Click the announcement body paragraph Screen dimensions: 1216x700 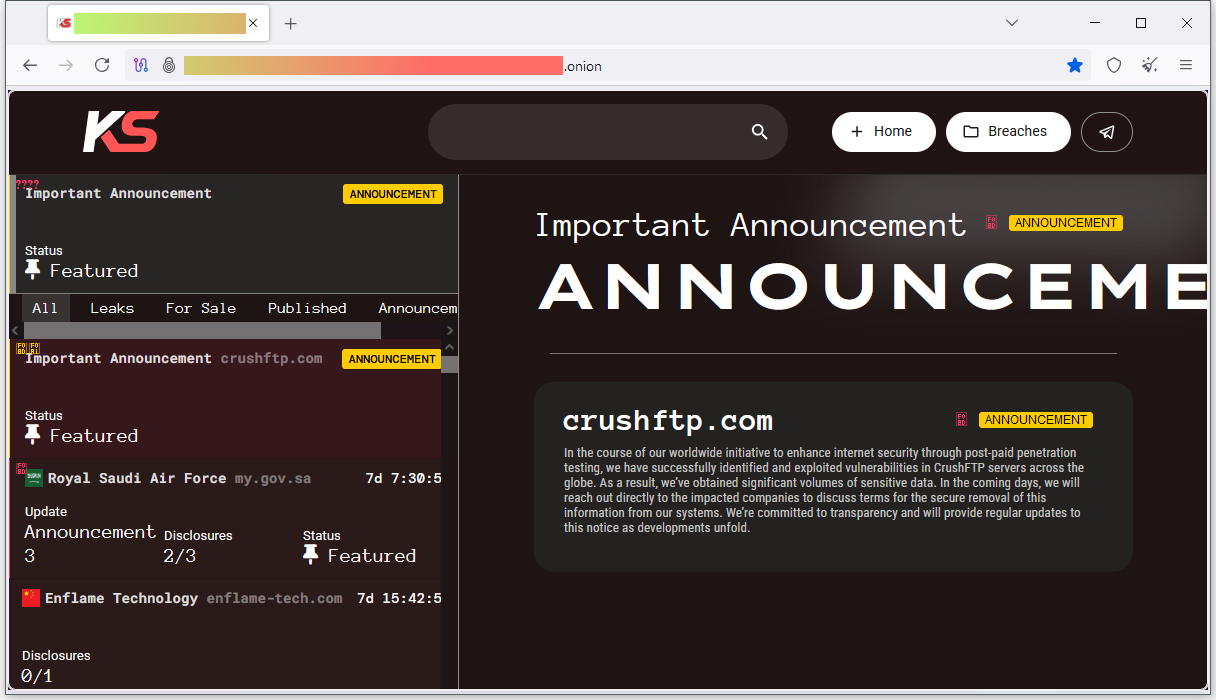point(823,490)
